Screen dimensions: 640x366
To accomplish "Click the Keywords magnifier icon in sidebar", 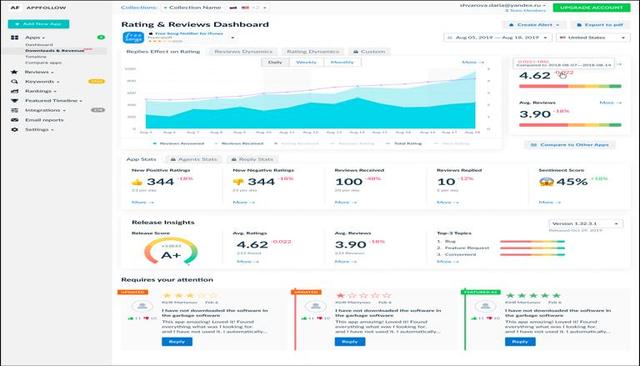I will coord(14,82).
